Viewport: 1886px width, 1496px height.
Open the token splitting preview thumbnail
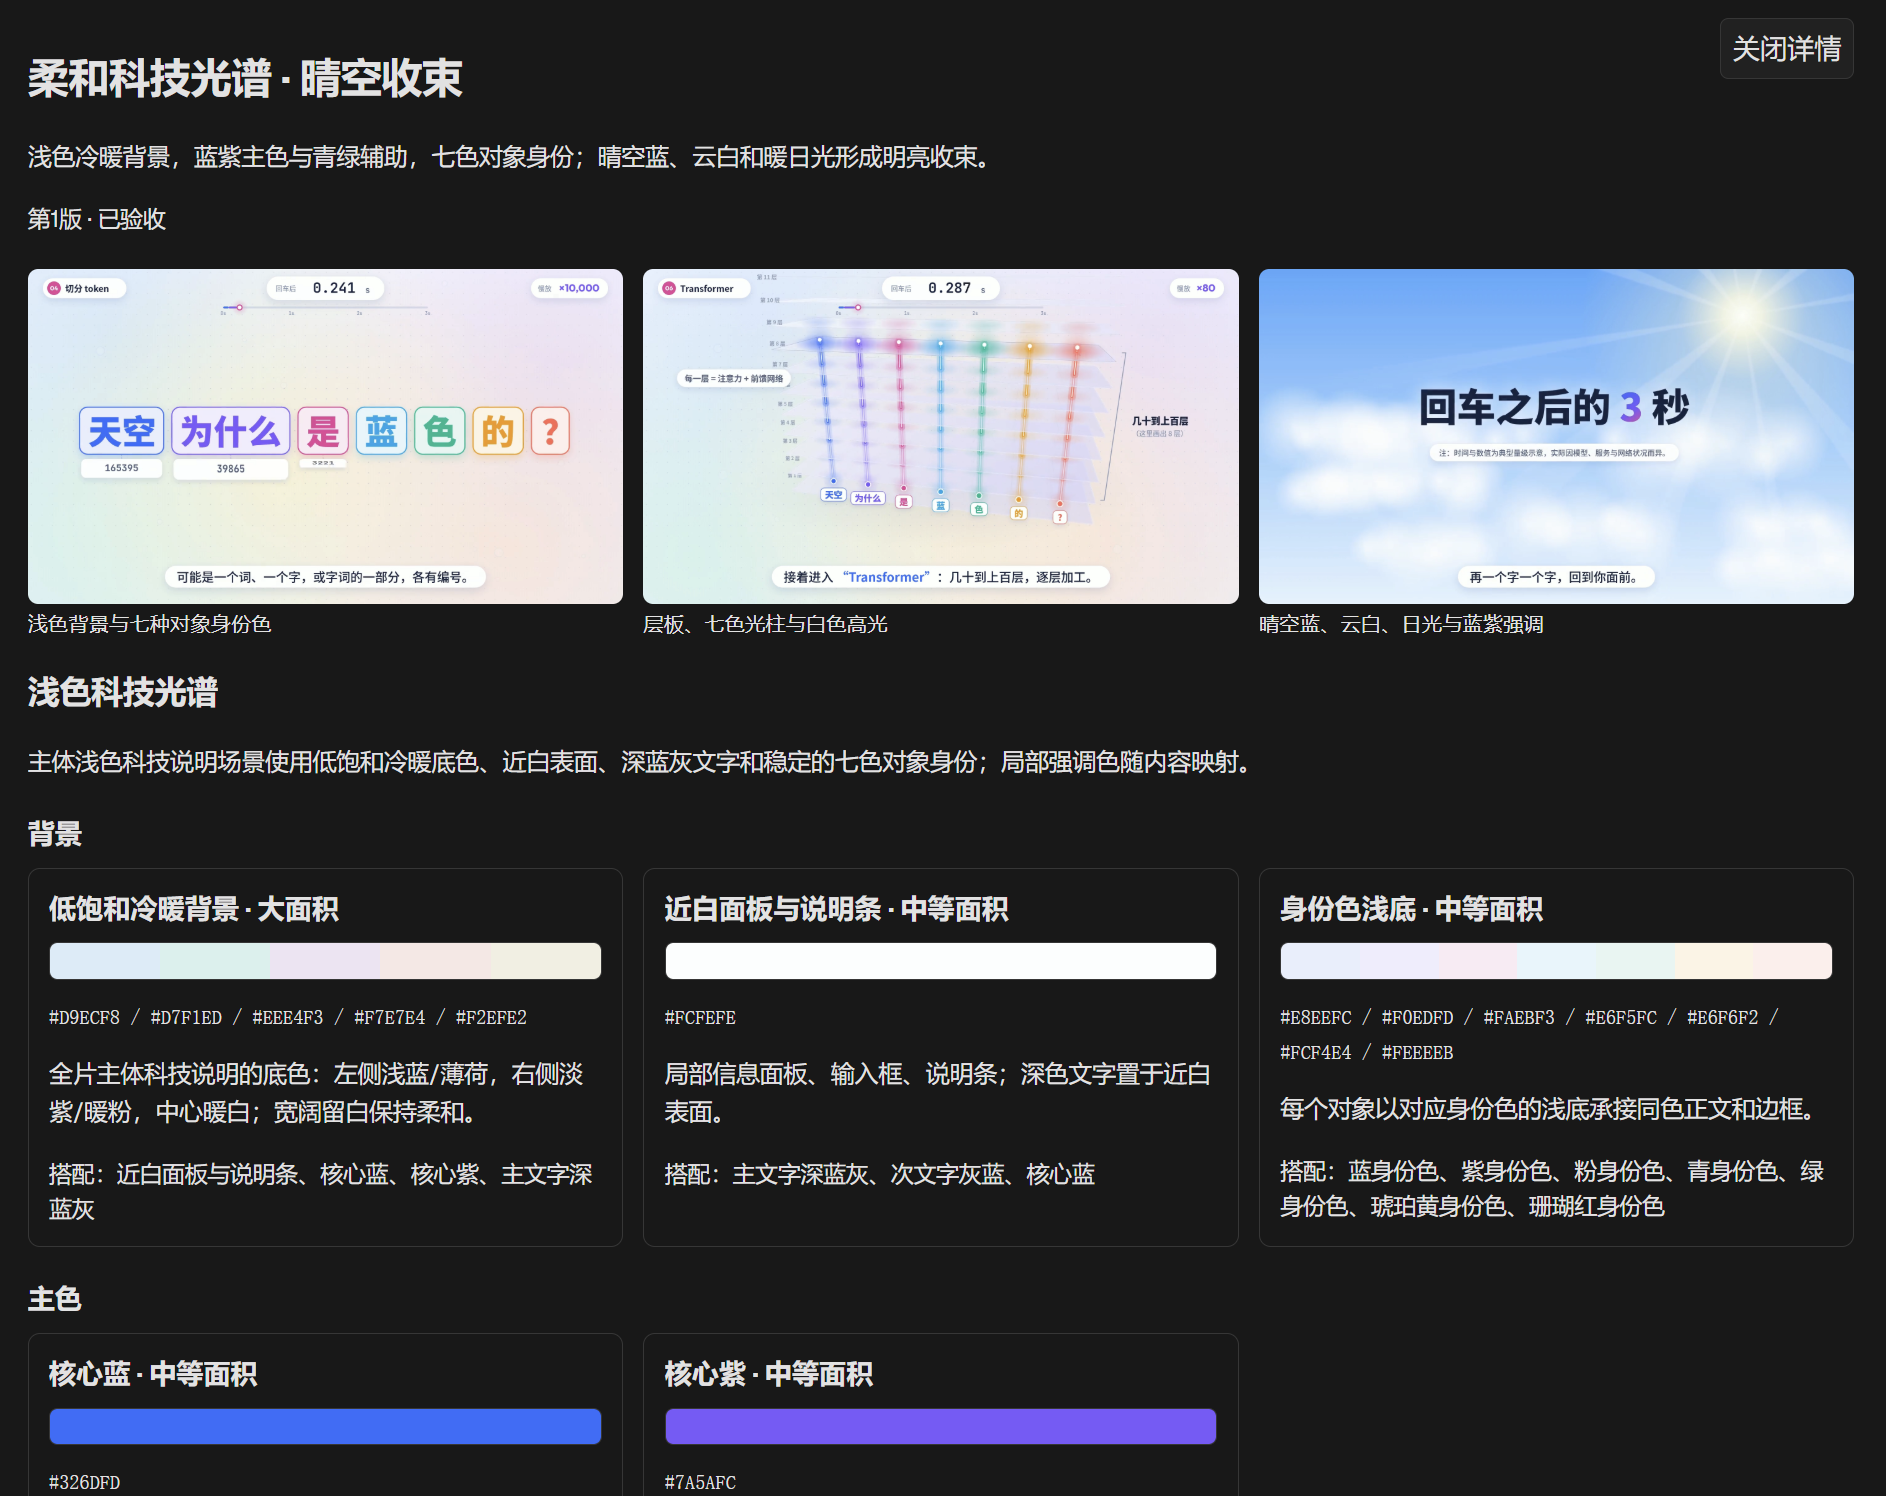[x=325, y=436]
